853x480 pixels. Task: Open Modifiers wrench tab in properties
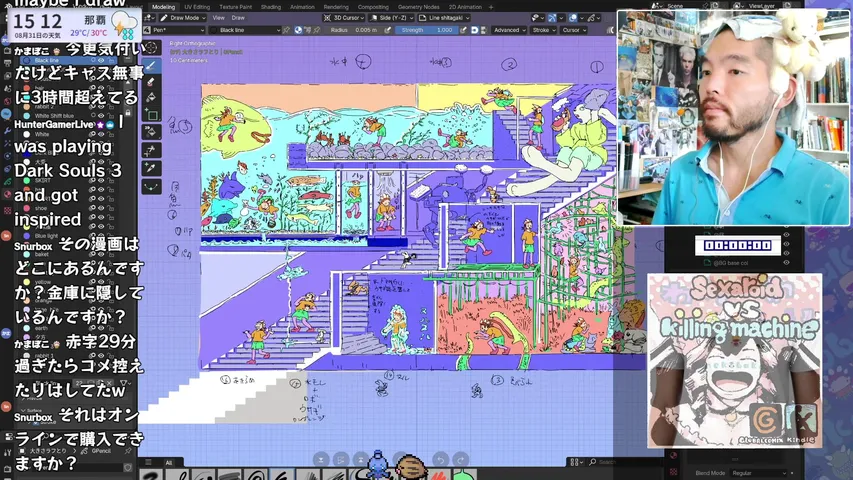point(7,131)
